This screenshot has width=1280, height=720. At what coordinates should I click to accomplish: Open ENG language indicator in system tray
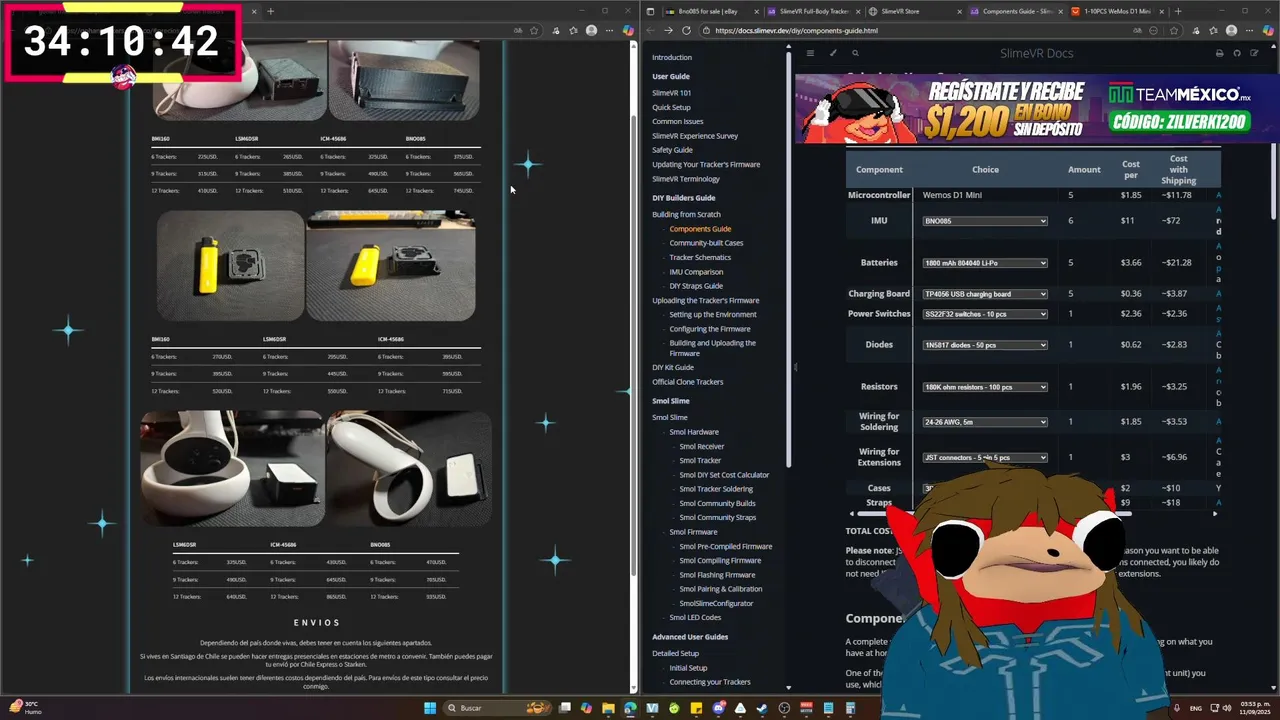click(1196, 708)
